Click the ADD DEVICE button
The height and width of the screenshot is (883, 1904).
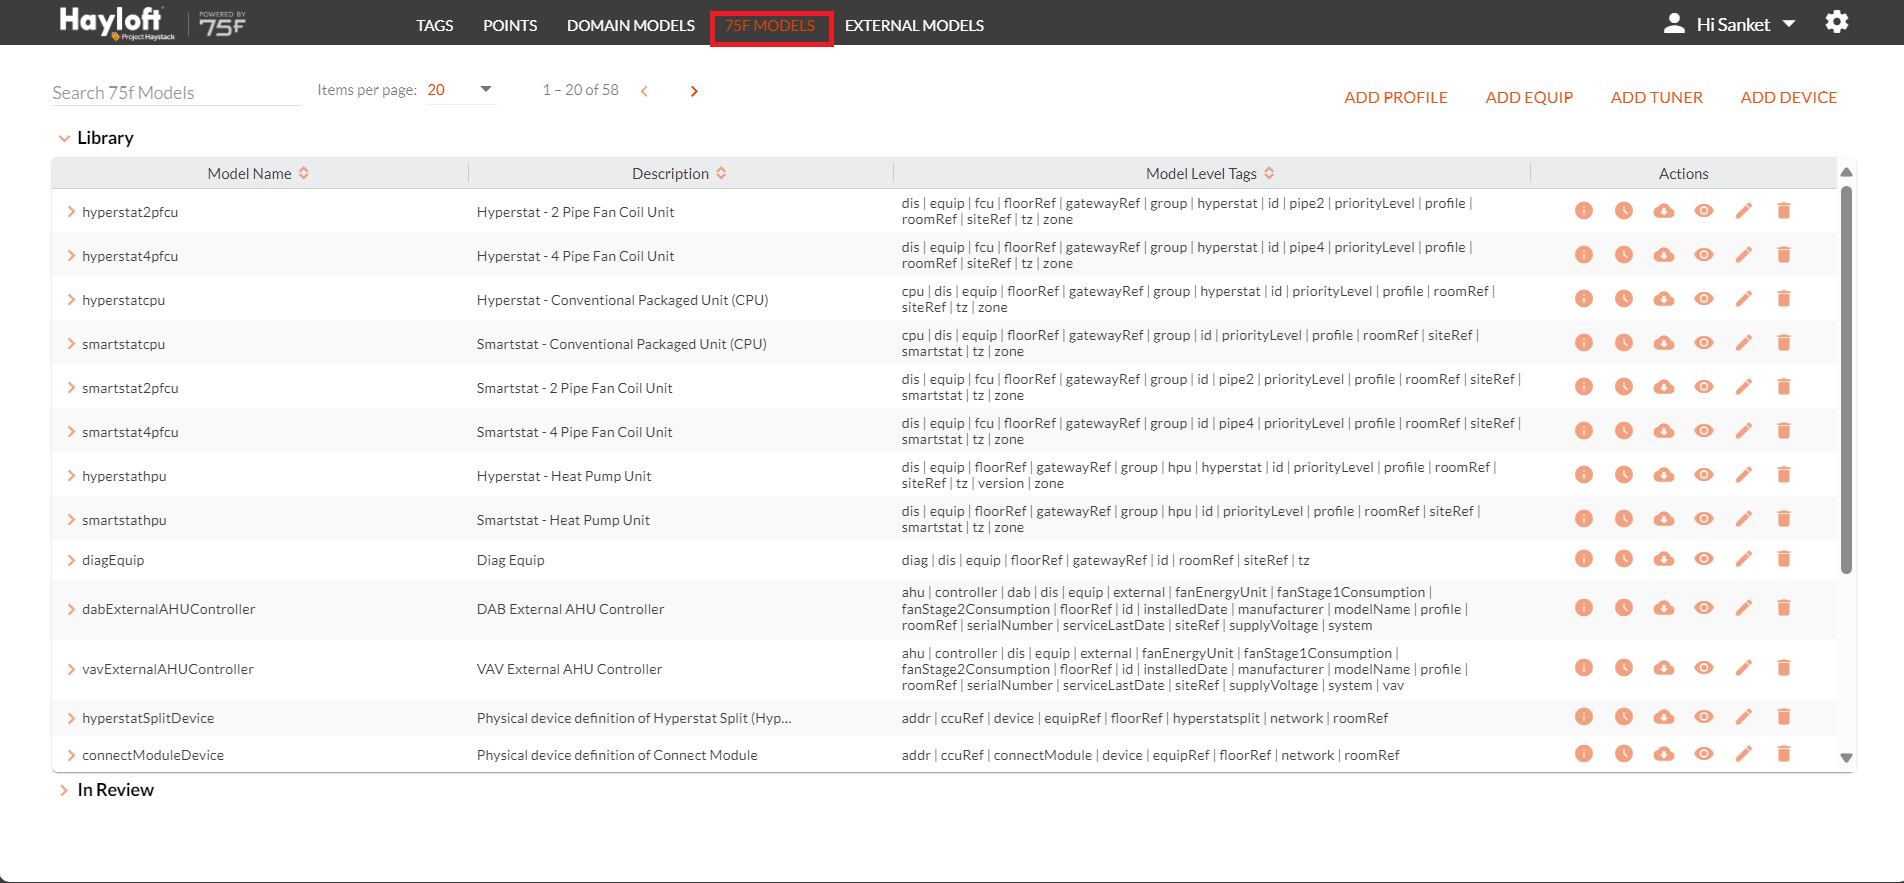coord(1789,97)
